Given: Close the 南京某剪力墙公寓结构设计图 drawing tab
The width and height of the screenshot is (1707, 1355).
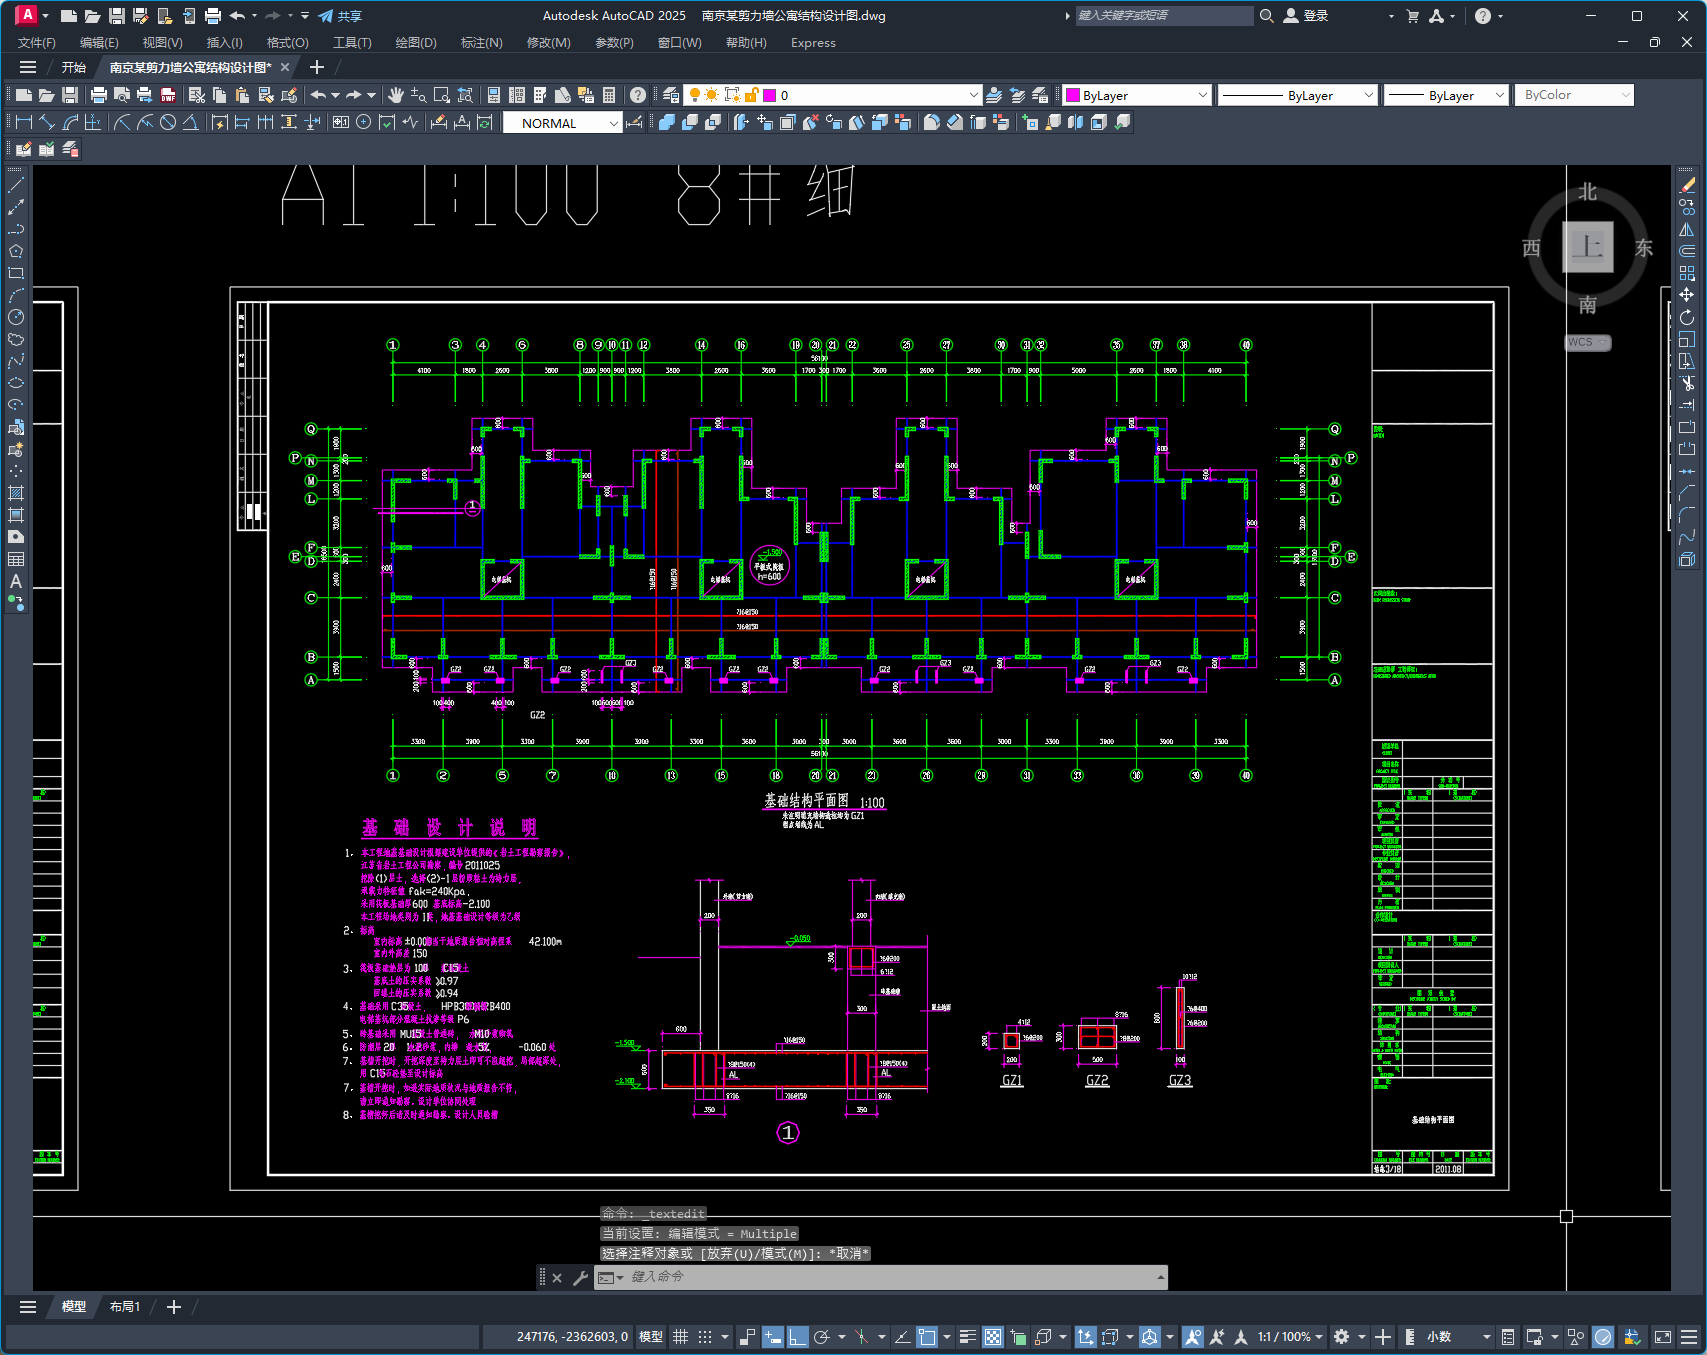Looking at the screenshot, I should click(285, 67).
